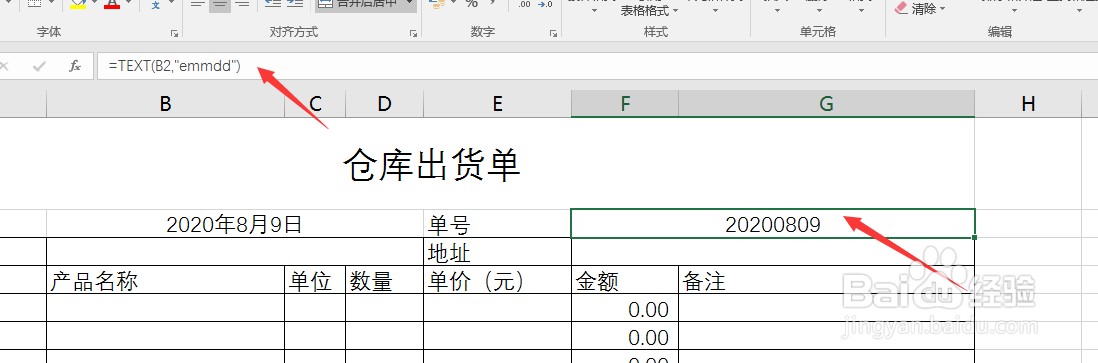Select column D header
The image size is (1098, 363).
coord(384,104)
